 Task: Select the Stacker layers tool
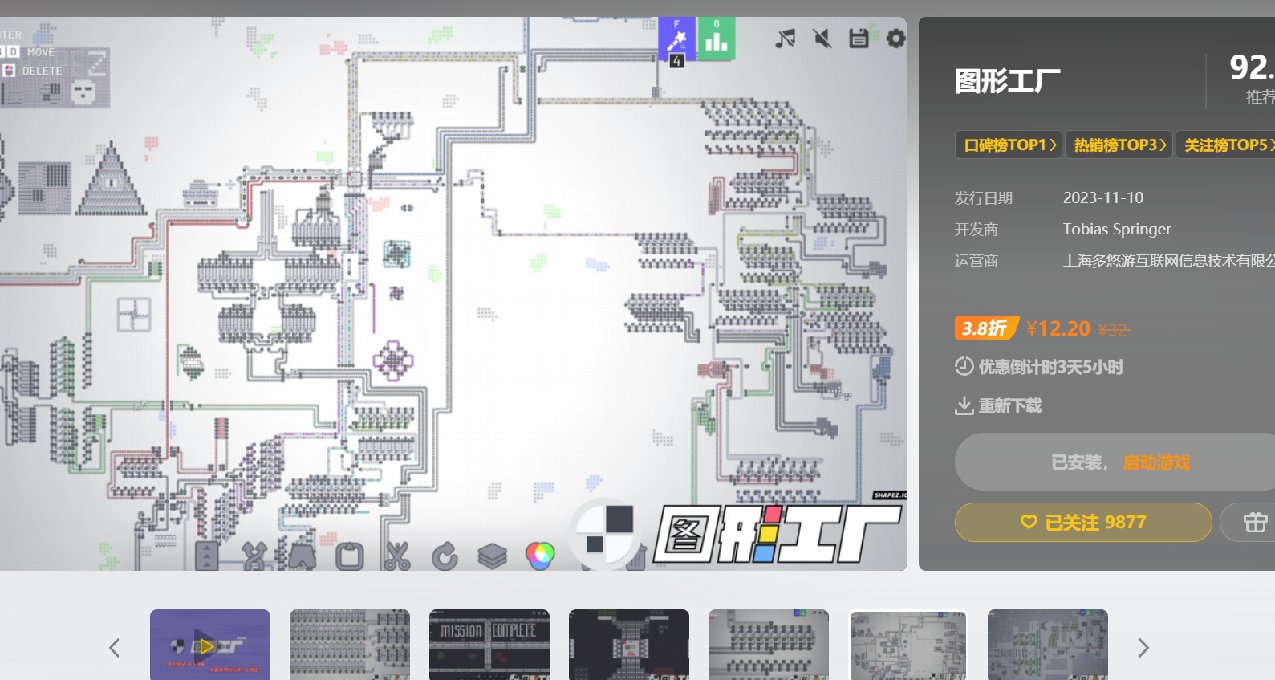click(x=492, y=557)
